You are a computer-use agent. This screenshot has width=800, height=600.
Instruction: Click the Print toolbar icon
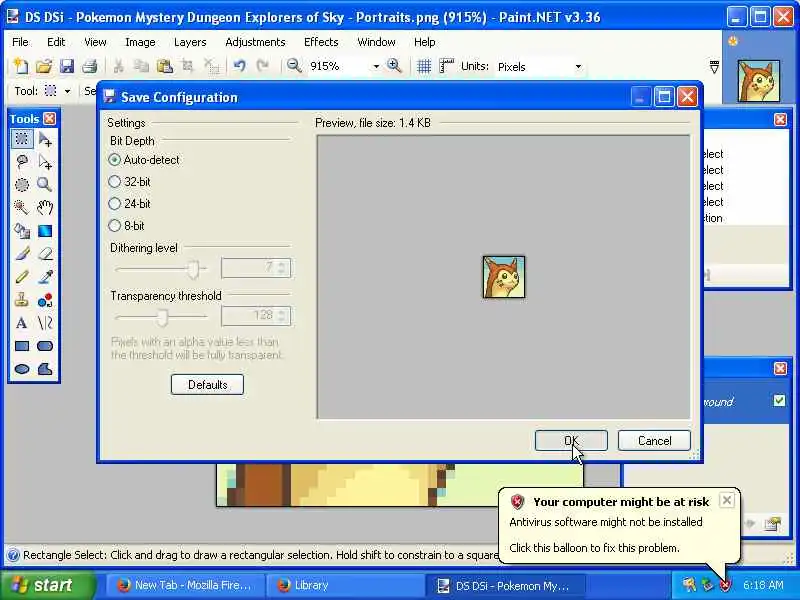[90, 66]
